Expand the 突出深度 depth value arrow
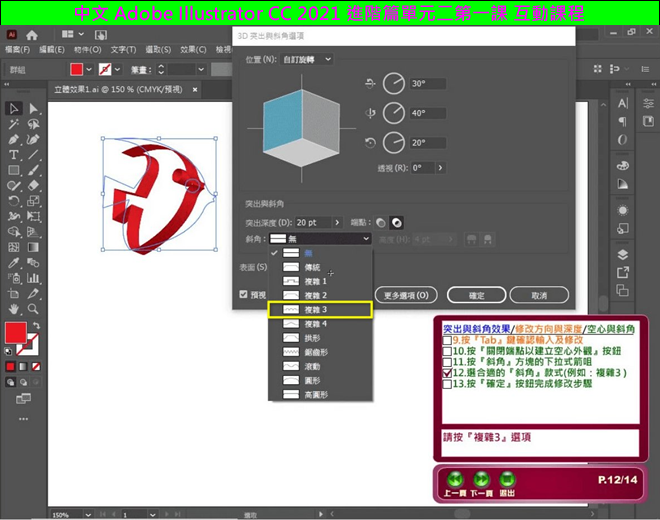The height and width of the screenshot is (520, 660). pyautogui.click(x=337, y=222)
